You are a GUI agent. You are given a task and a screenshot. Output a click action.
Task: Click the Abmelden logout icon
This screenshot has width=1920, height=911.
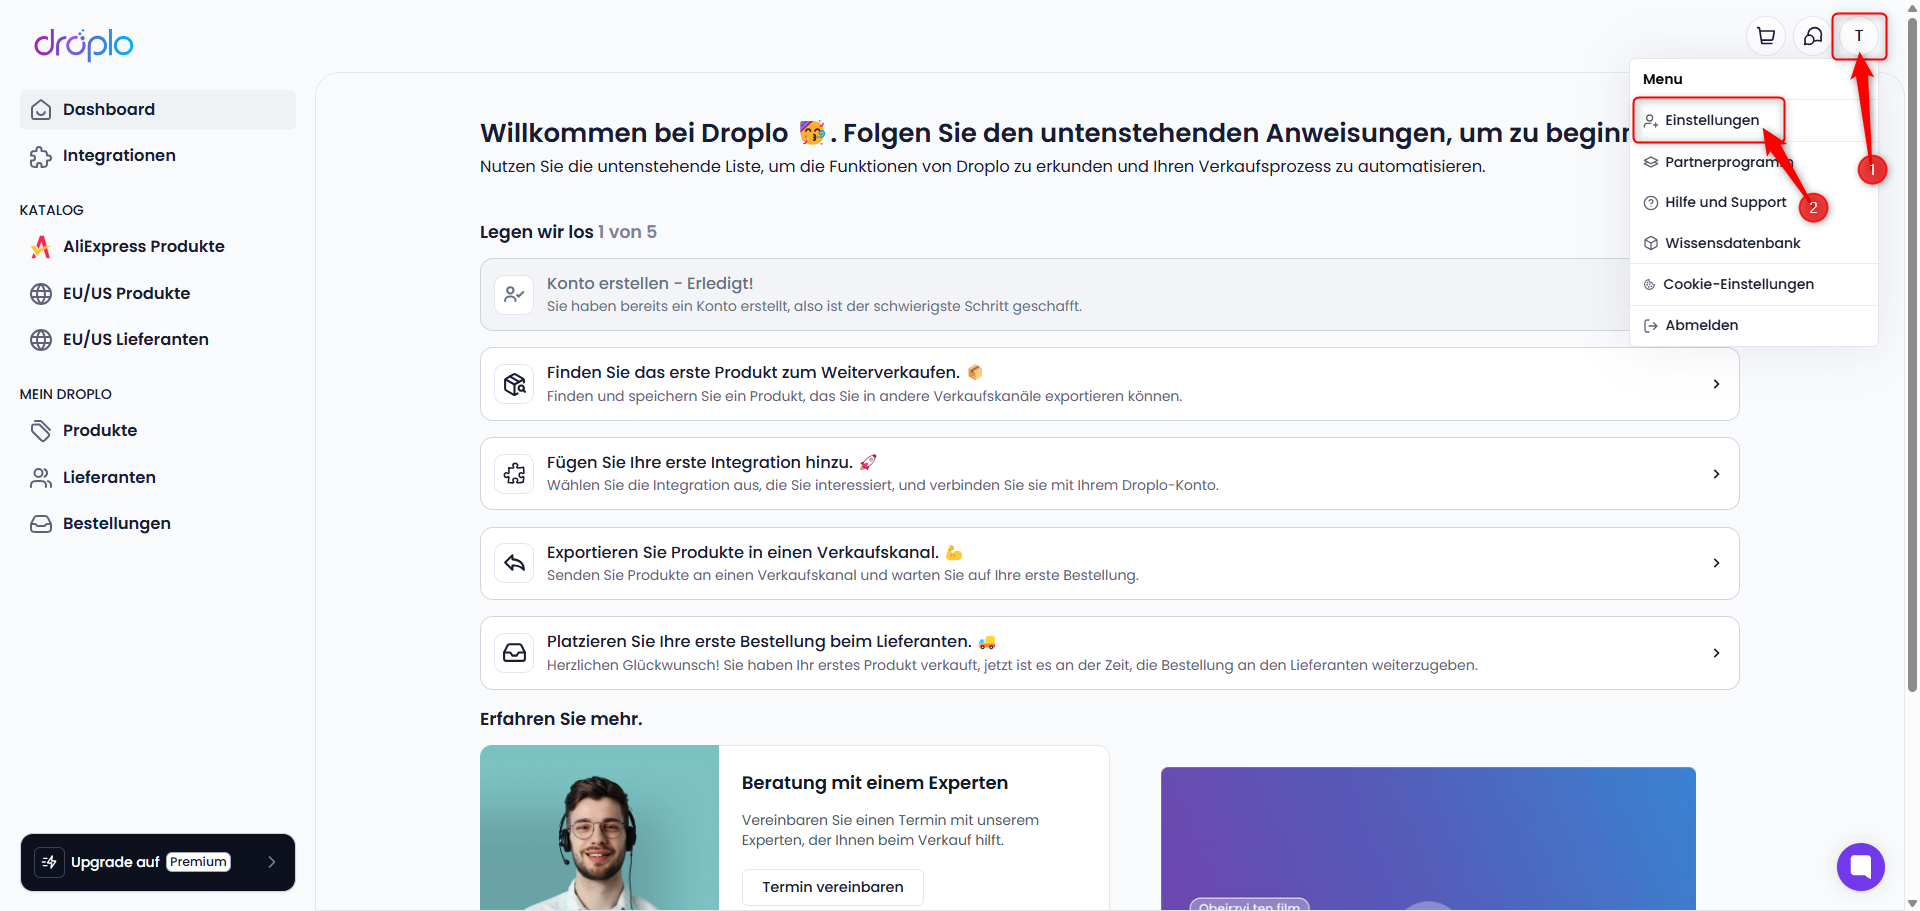[x=1651, y=326]
